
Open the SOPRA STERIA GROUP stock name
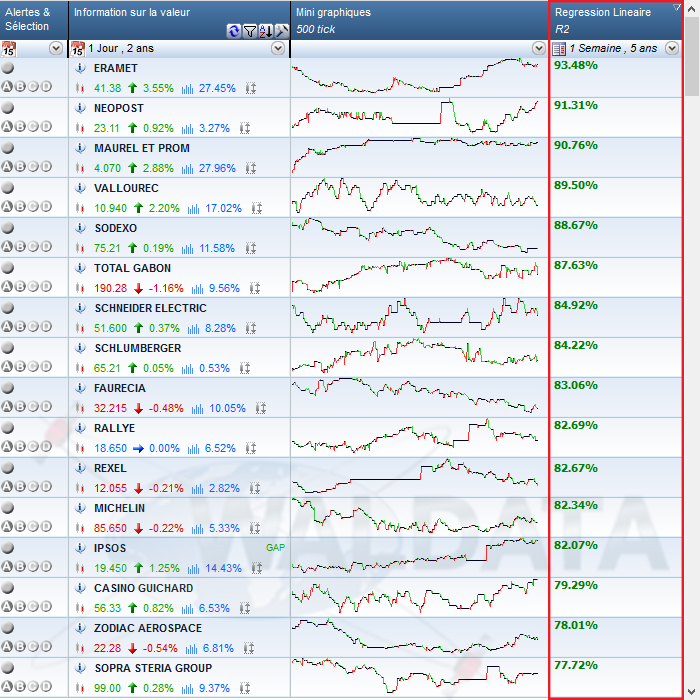pos(153,668)
